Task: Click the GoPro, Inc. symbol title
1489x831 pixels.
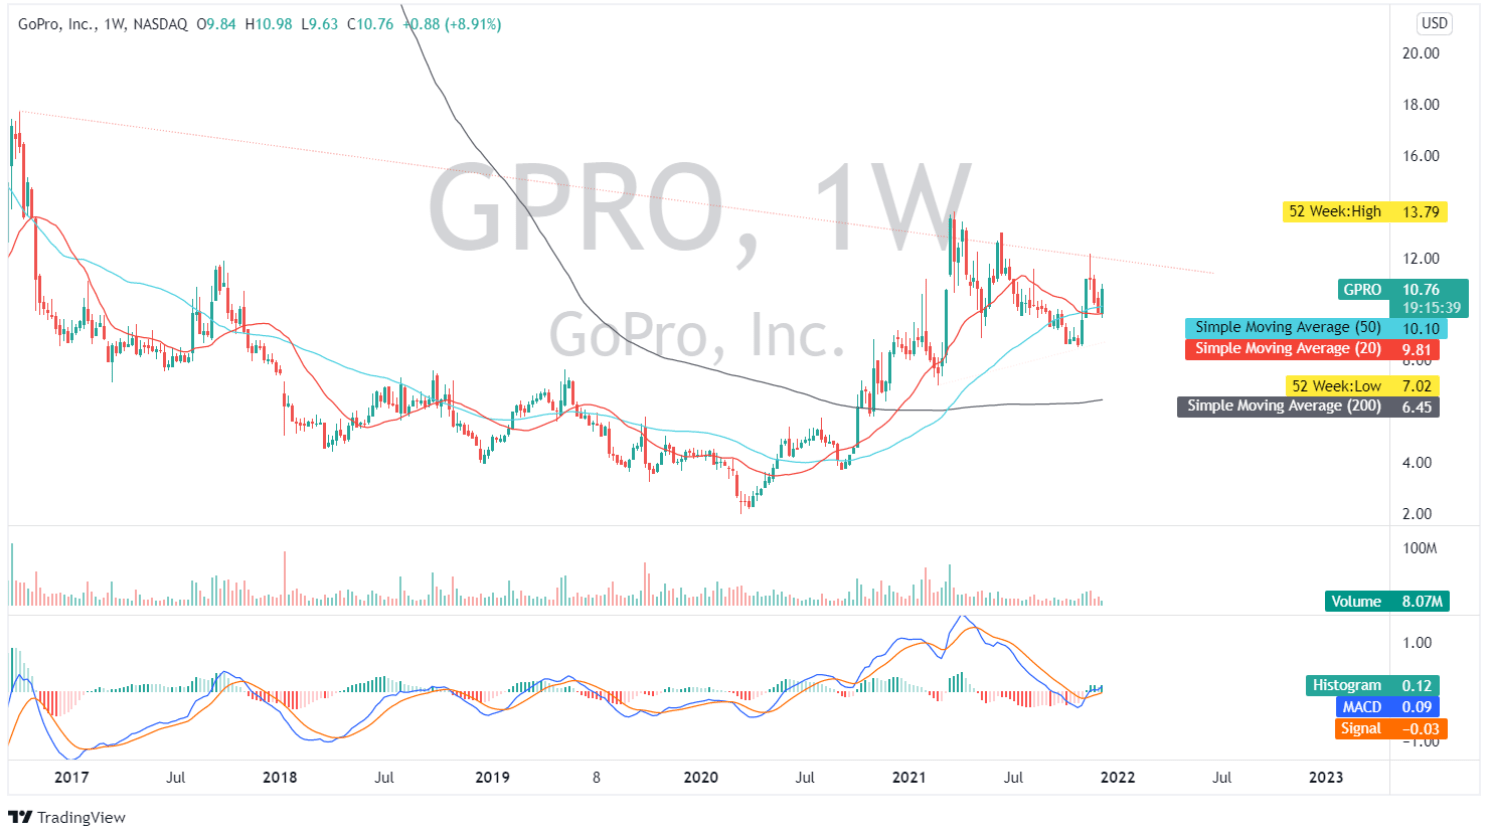Action: click(56, 24)
